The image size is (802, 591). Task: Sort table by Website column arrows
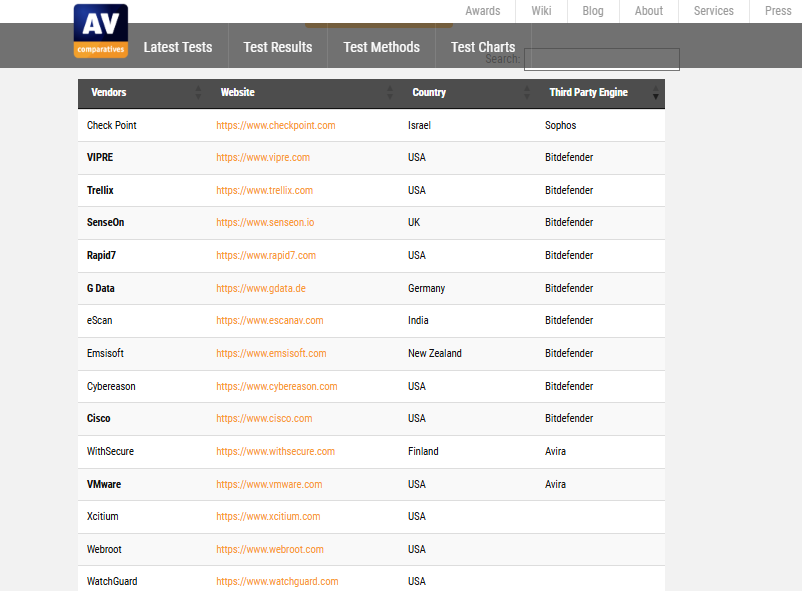390,93
